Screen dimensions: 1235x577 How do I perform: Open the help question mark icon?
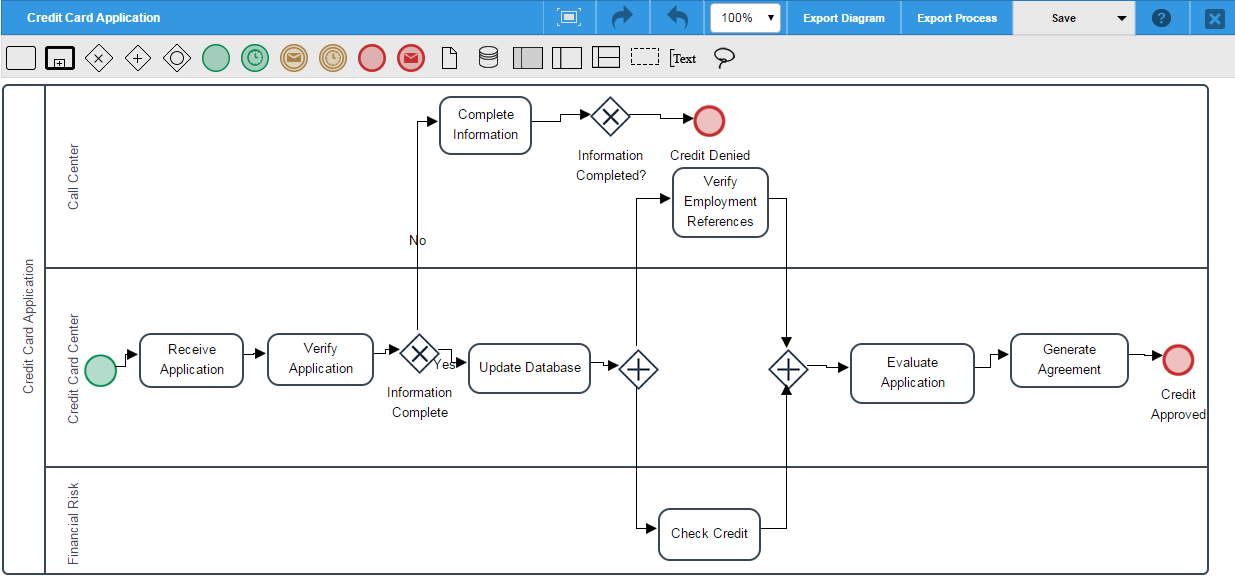coord(1161,18)
